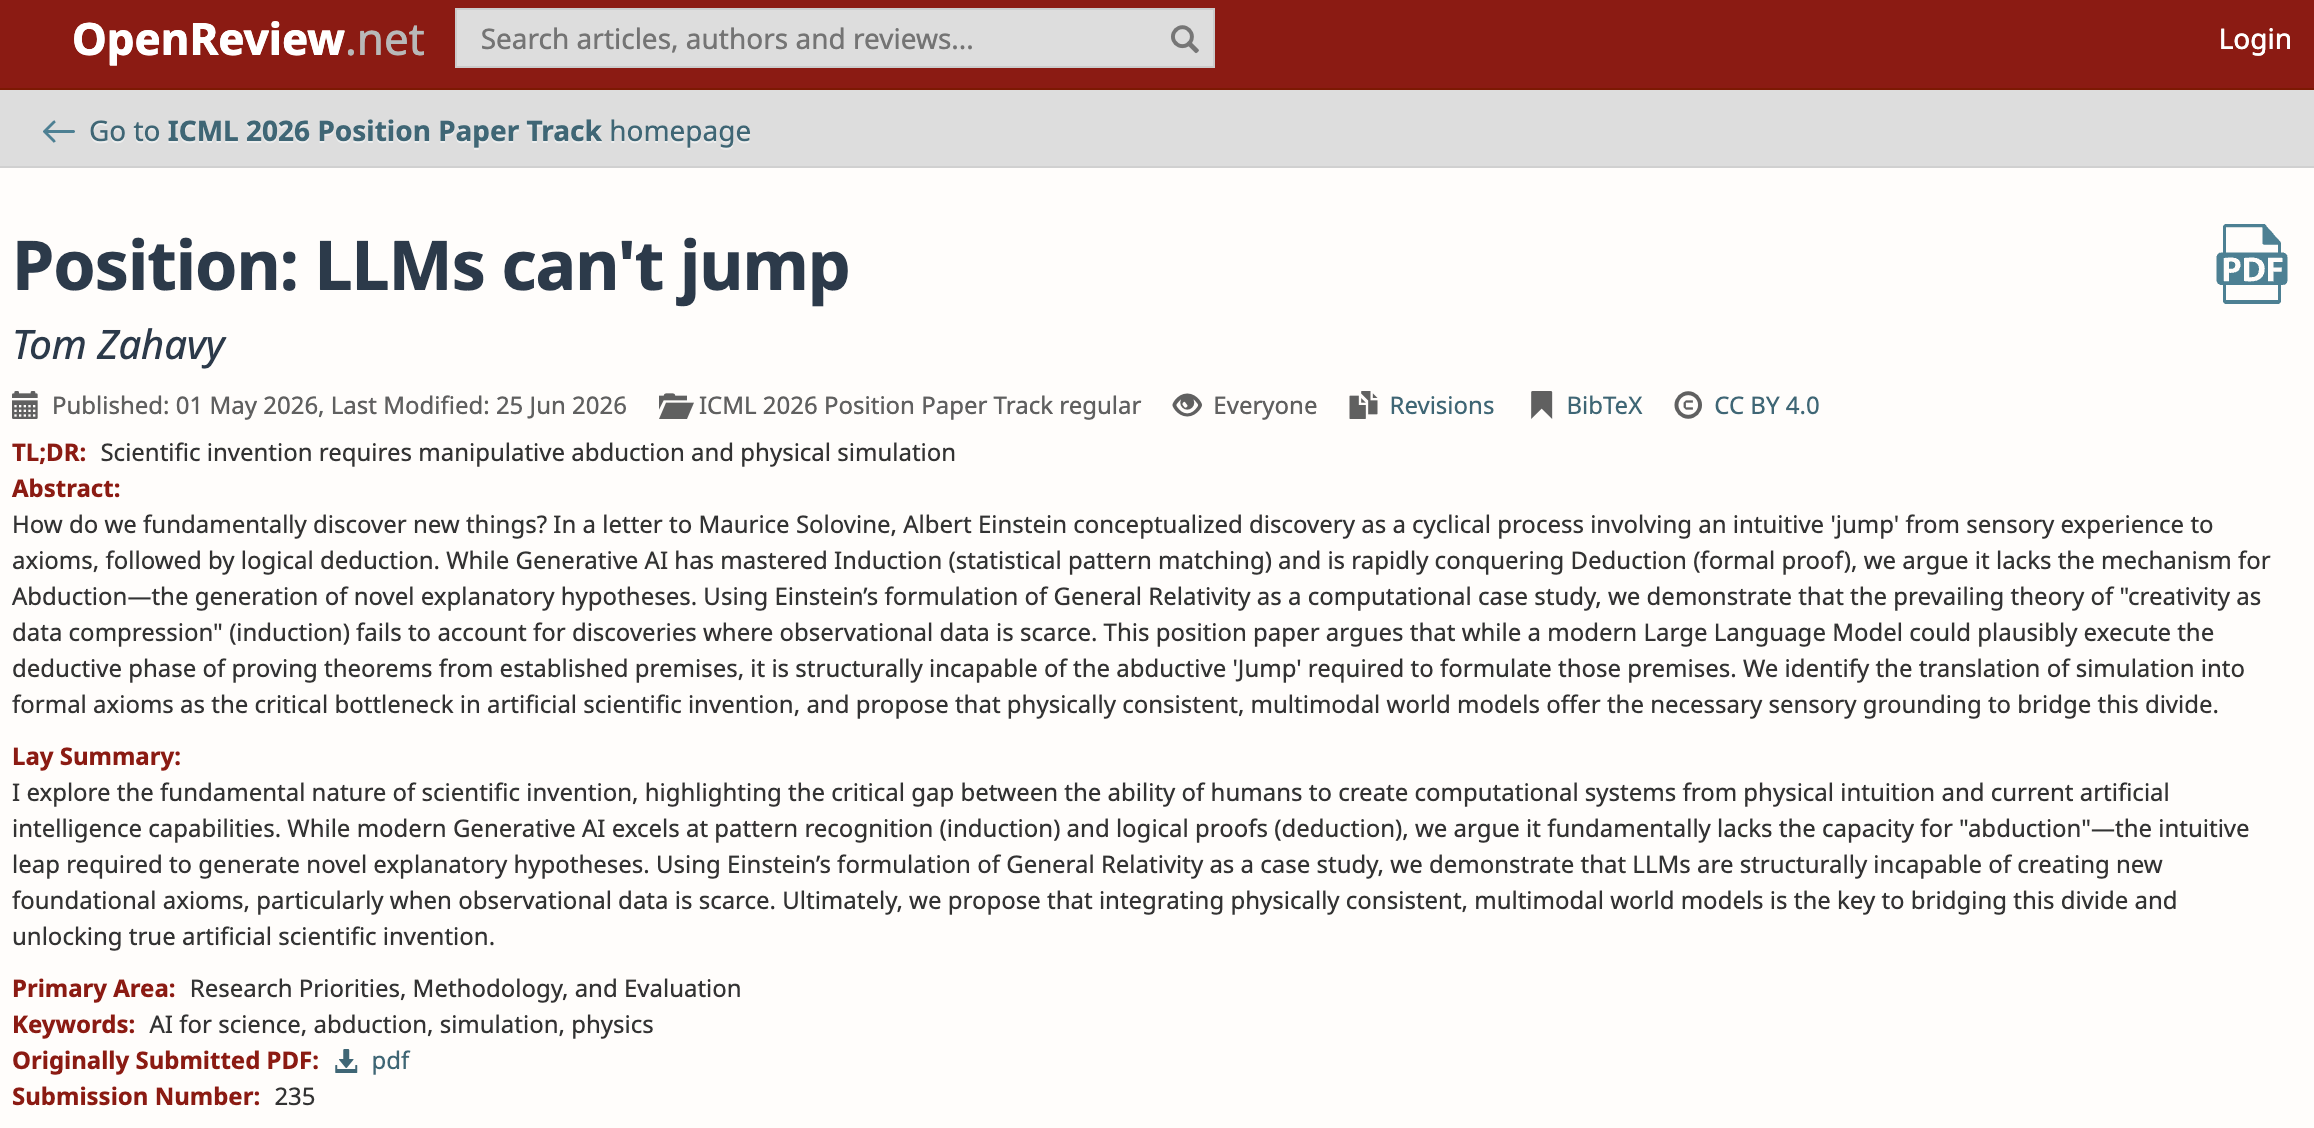
Task: Open the Login link
Action: 2254,39
